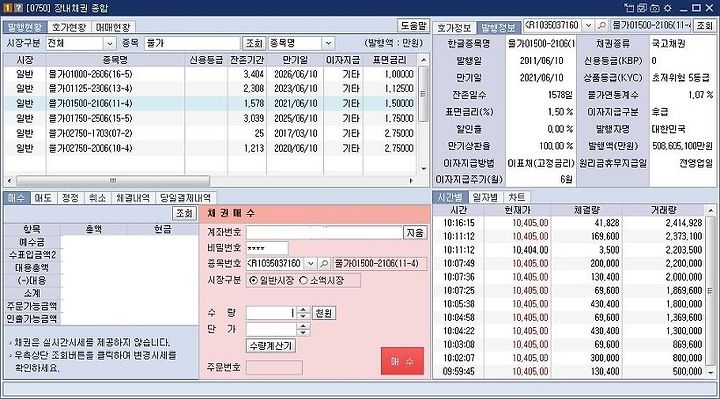Click the bond list horizontal scrollbar's right arrow
This screenshot has height=399, width=720.
pos(411,180)
